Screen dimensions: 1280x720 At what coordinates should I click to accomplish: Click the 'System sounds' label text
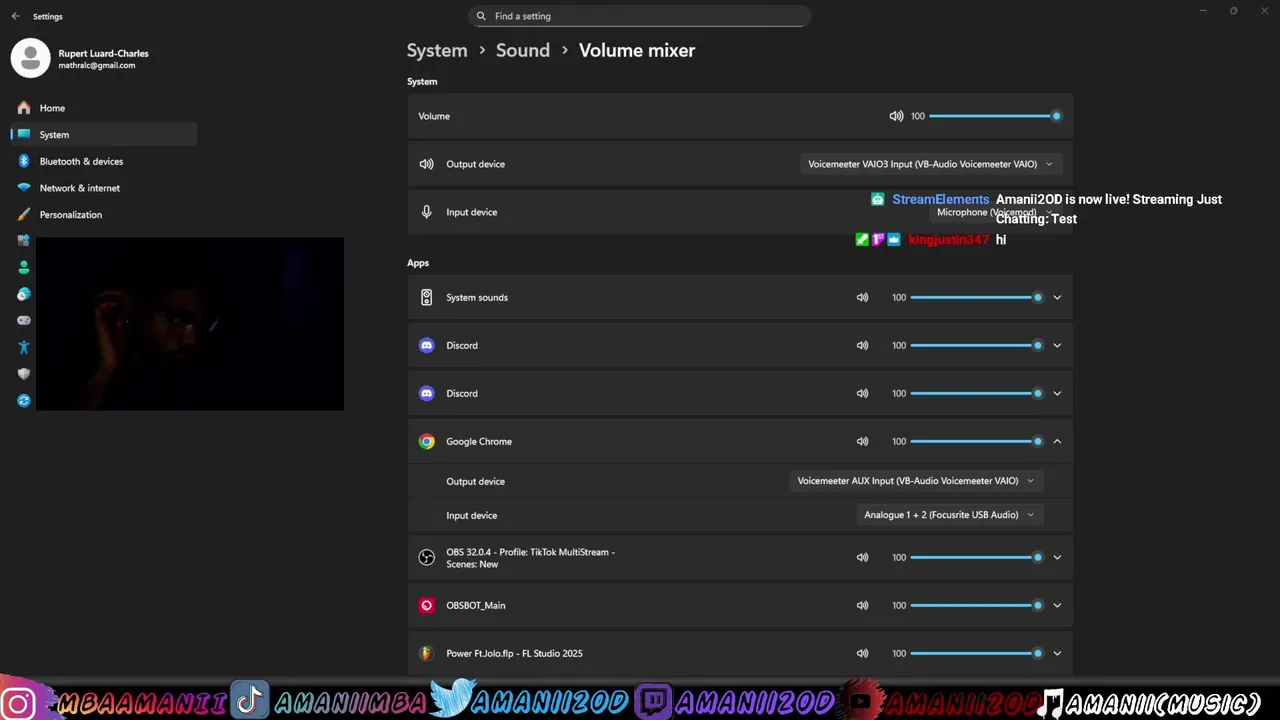coord(477,297)
